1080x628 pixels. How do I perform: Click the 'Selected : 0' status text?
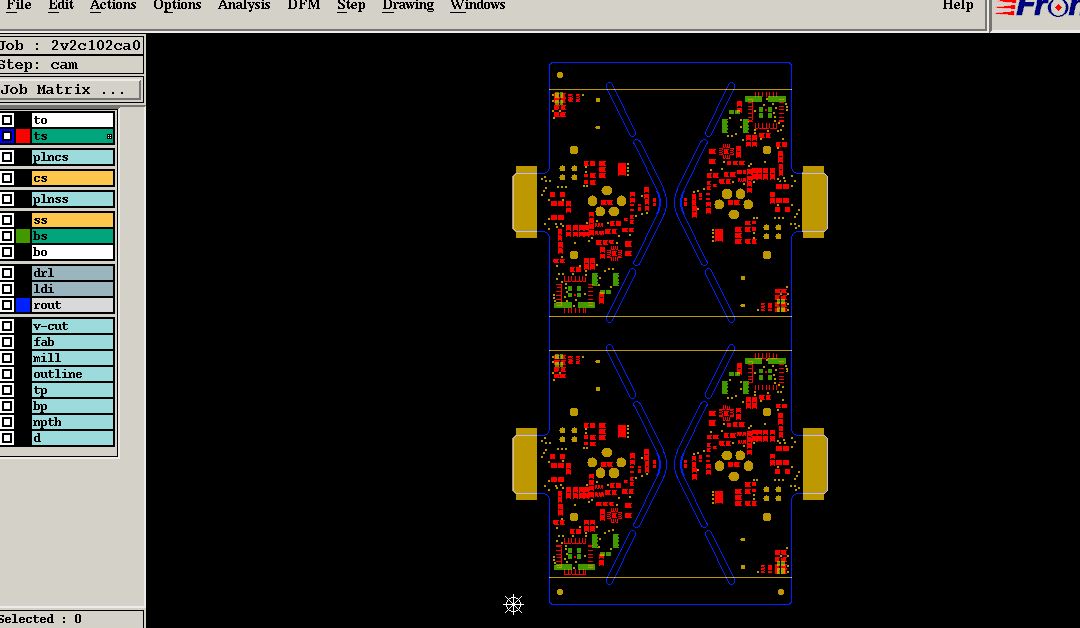41,619
